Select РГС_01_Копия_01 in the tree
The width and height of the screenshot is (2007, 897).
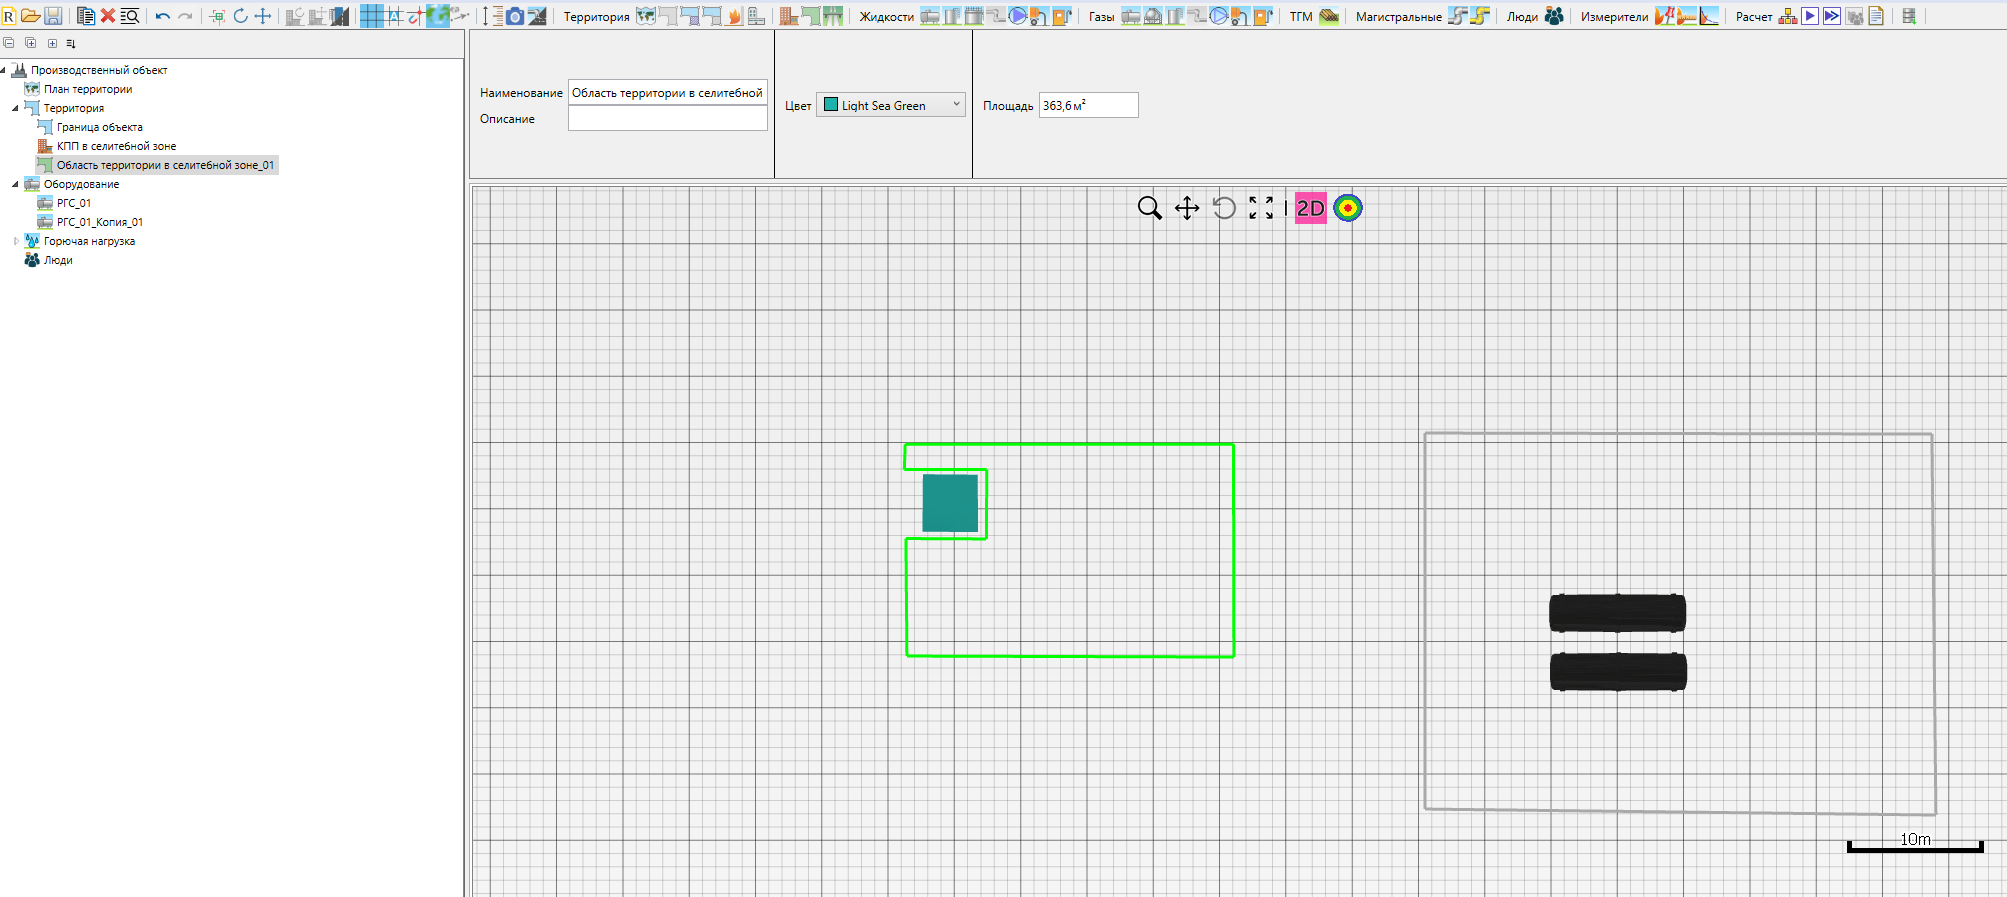[x=99, y=222]
